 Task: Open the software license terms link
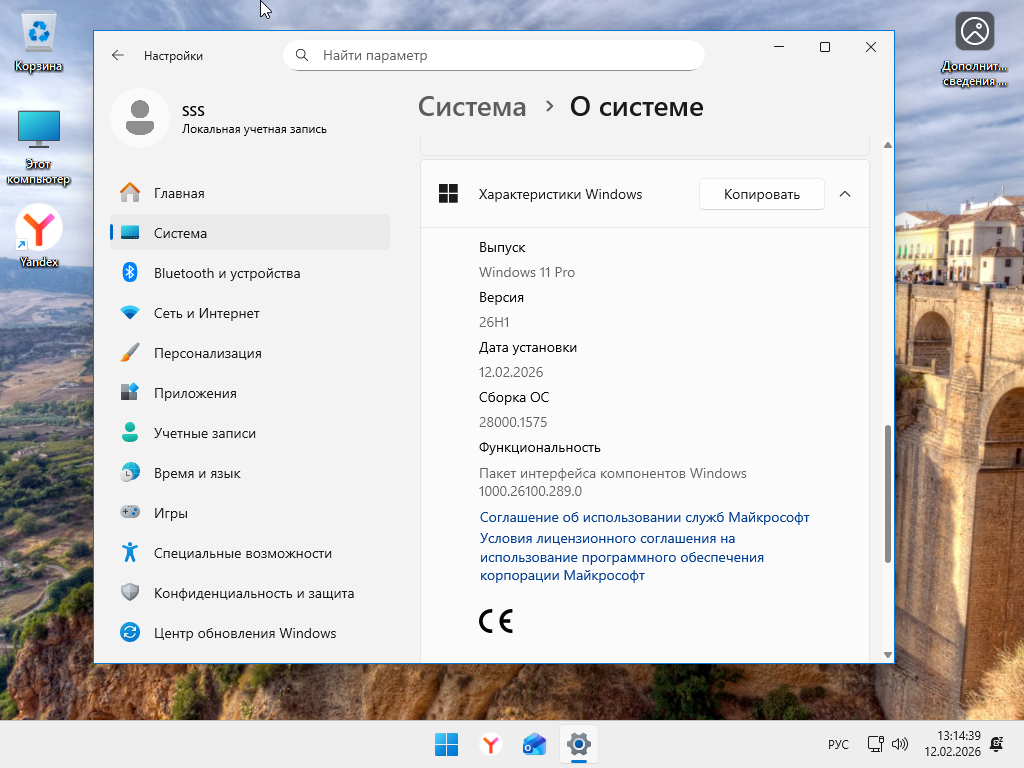click(x=621, y=557)
